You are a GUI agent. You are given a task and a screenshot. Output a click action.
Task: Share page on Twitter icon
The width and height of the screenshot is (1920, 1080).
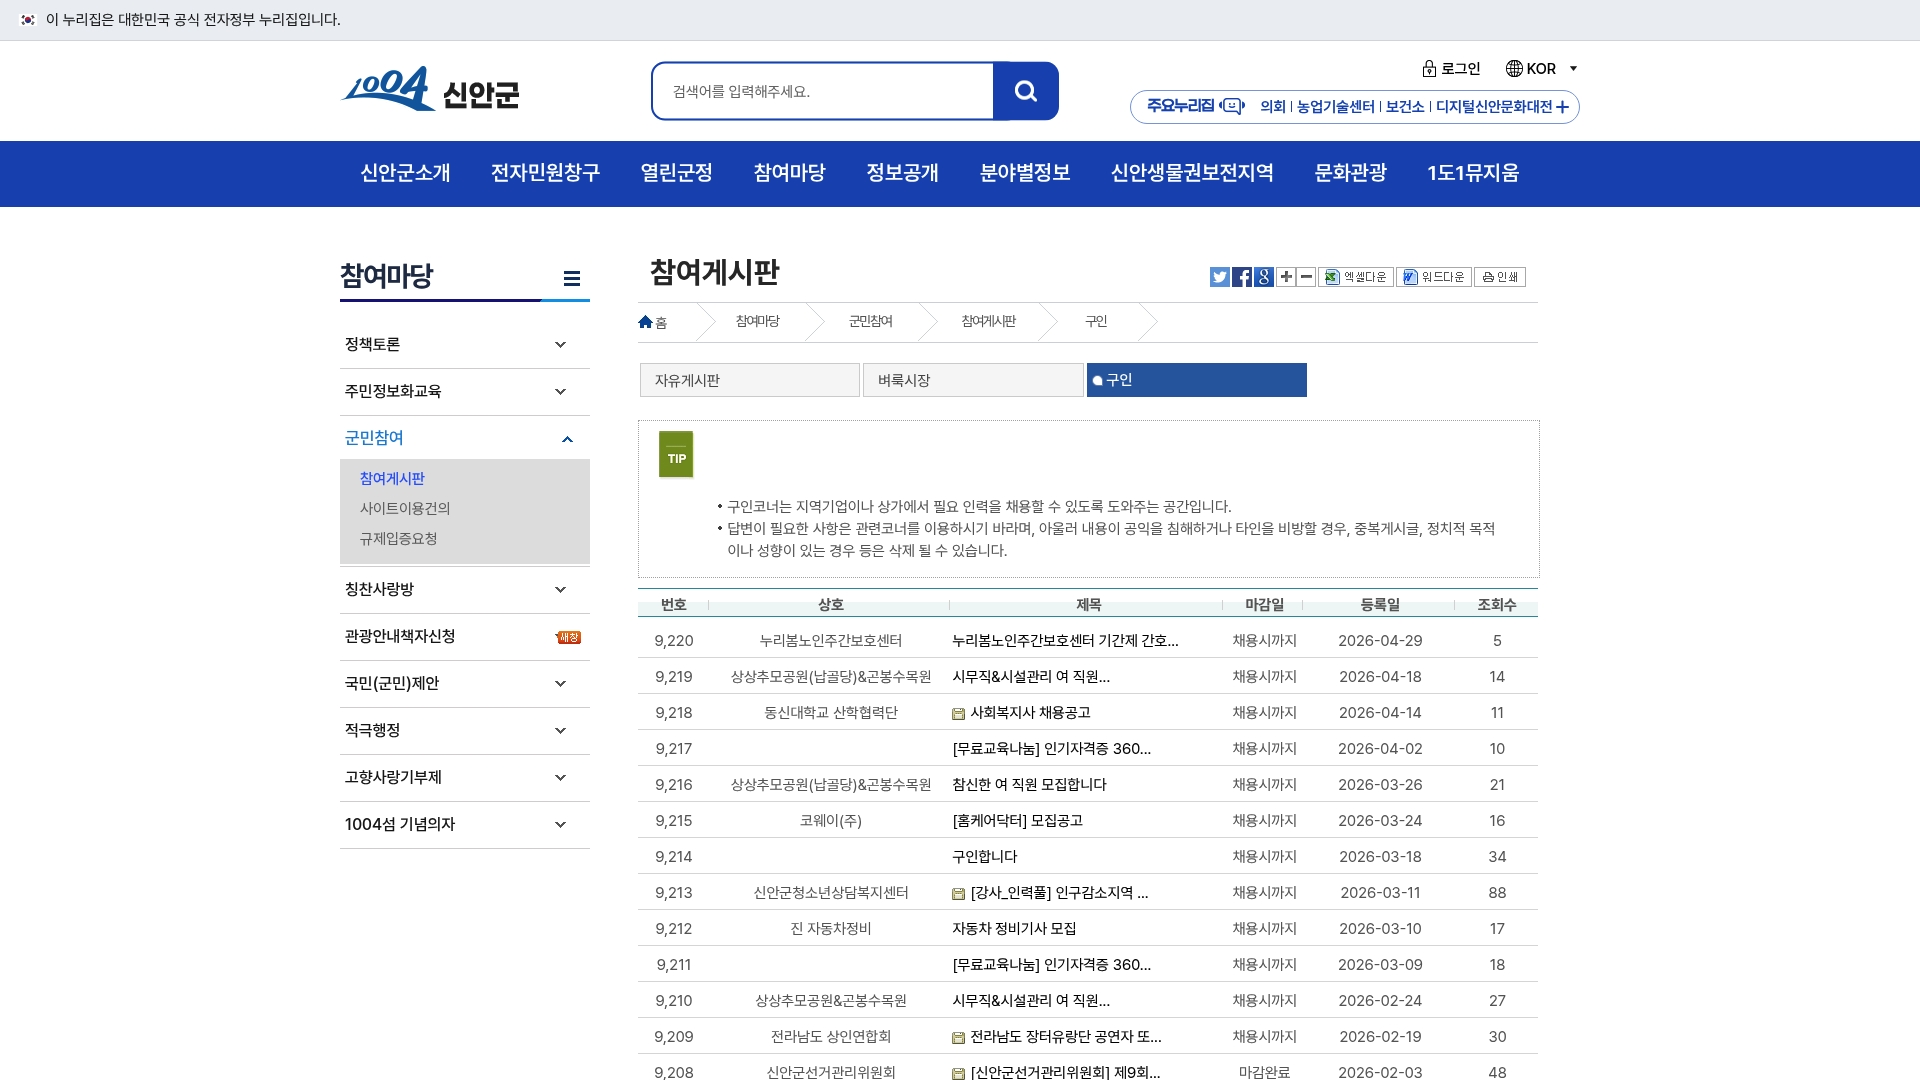(1219, 277)
